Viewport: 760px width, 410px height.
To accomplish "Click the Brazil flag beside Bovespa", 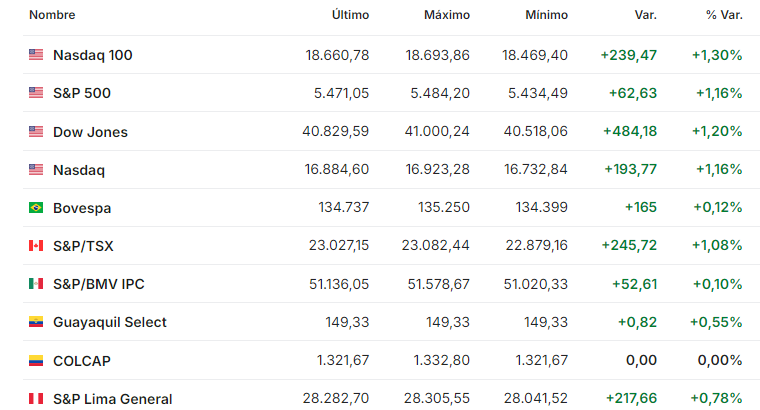I will click(x=36, y=207).
